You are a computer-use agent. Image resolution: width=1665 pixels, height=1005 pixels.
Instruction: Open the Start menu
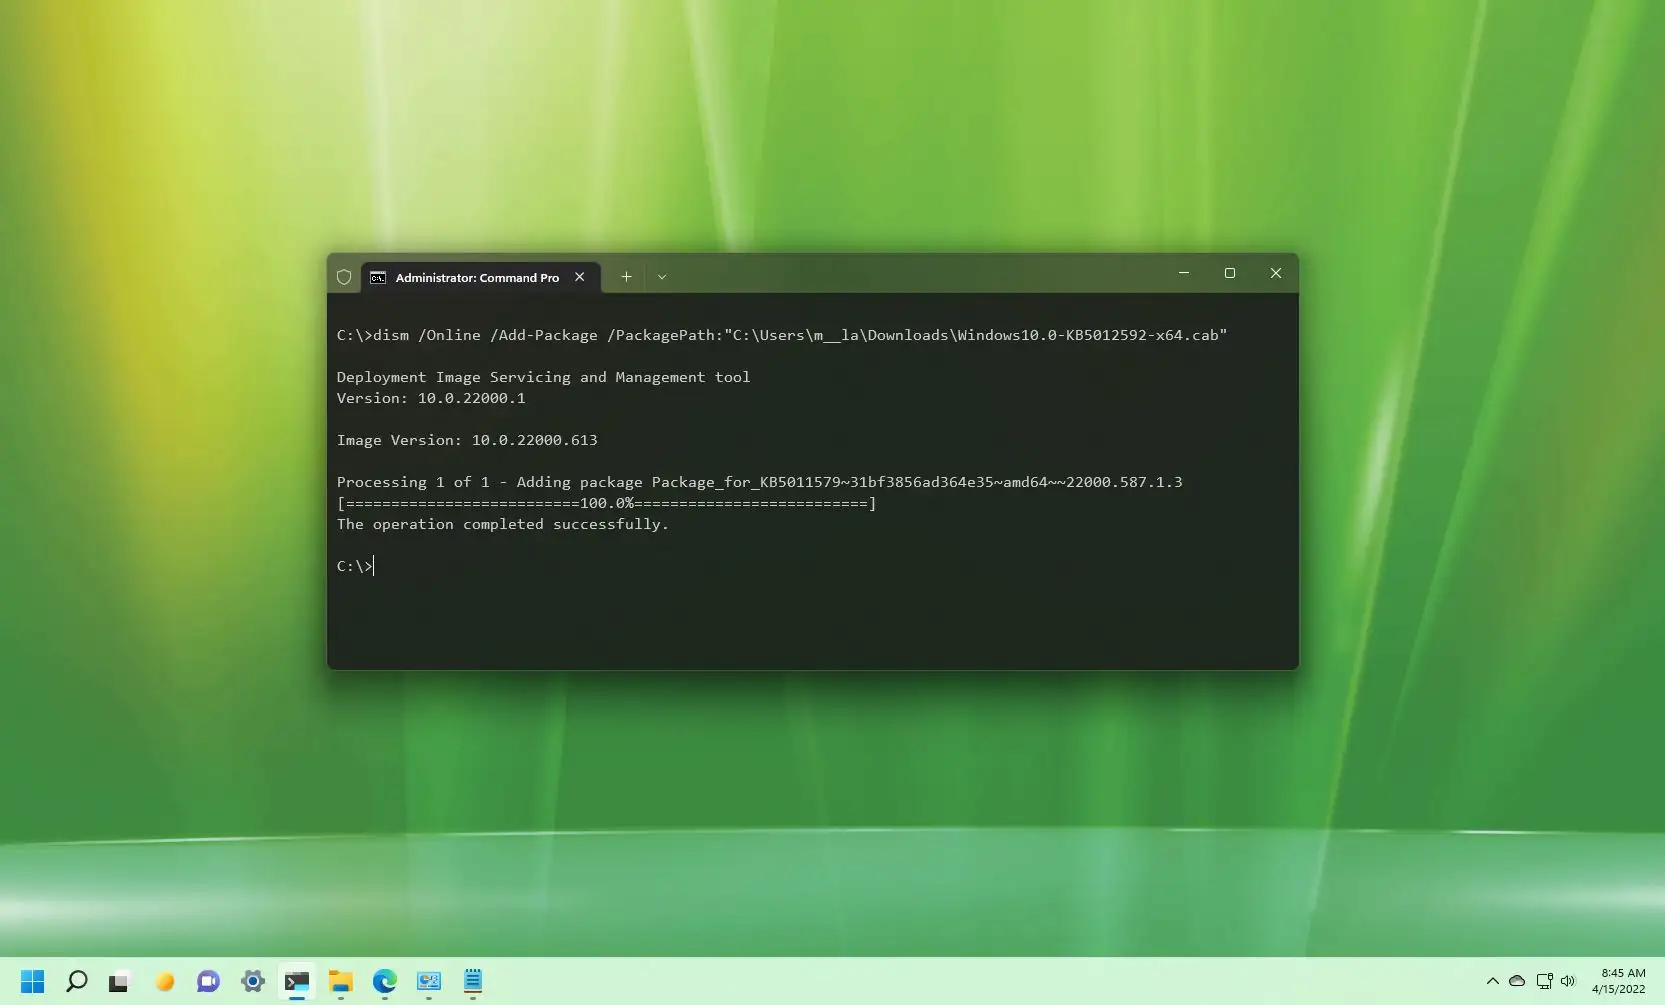click(33, 982)
